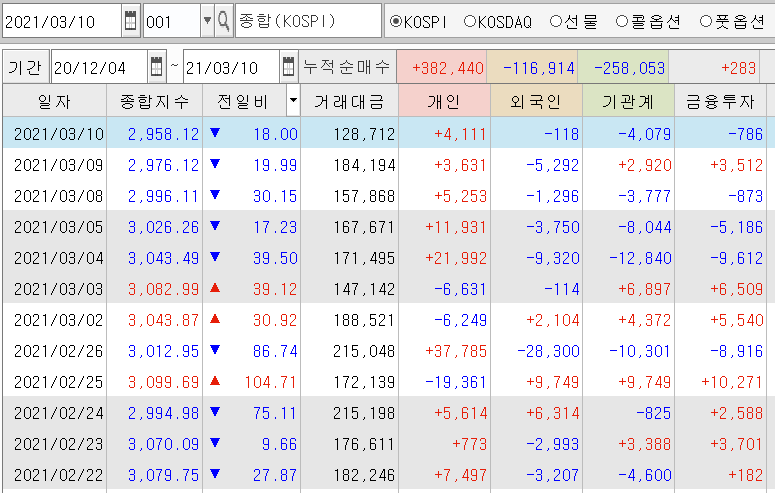Select the row dated 2021/03/10
The image size is (775, 493).
click(x=388, y=133)
